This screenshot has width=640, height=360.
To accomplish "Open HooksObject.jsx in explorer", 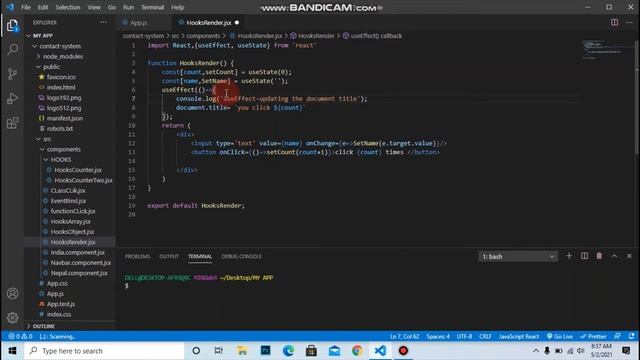I will pyautogui.click(x=72, y=231).
